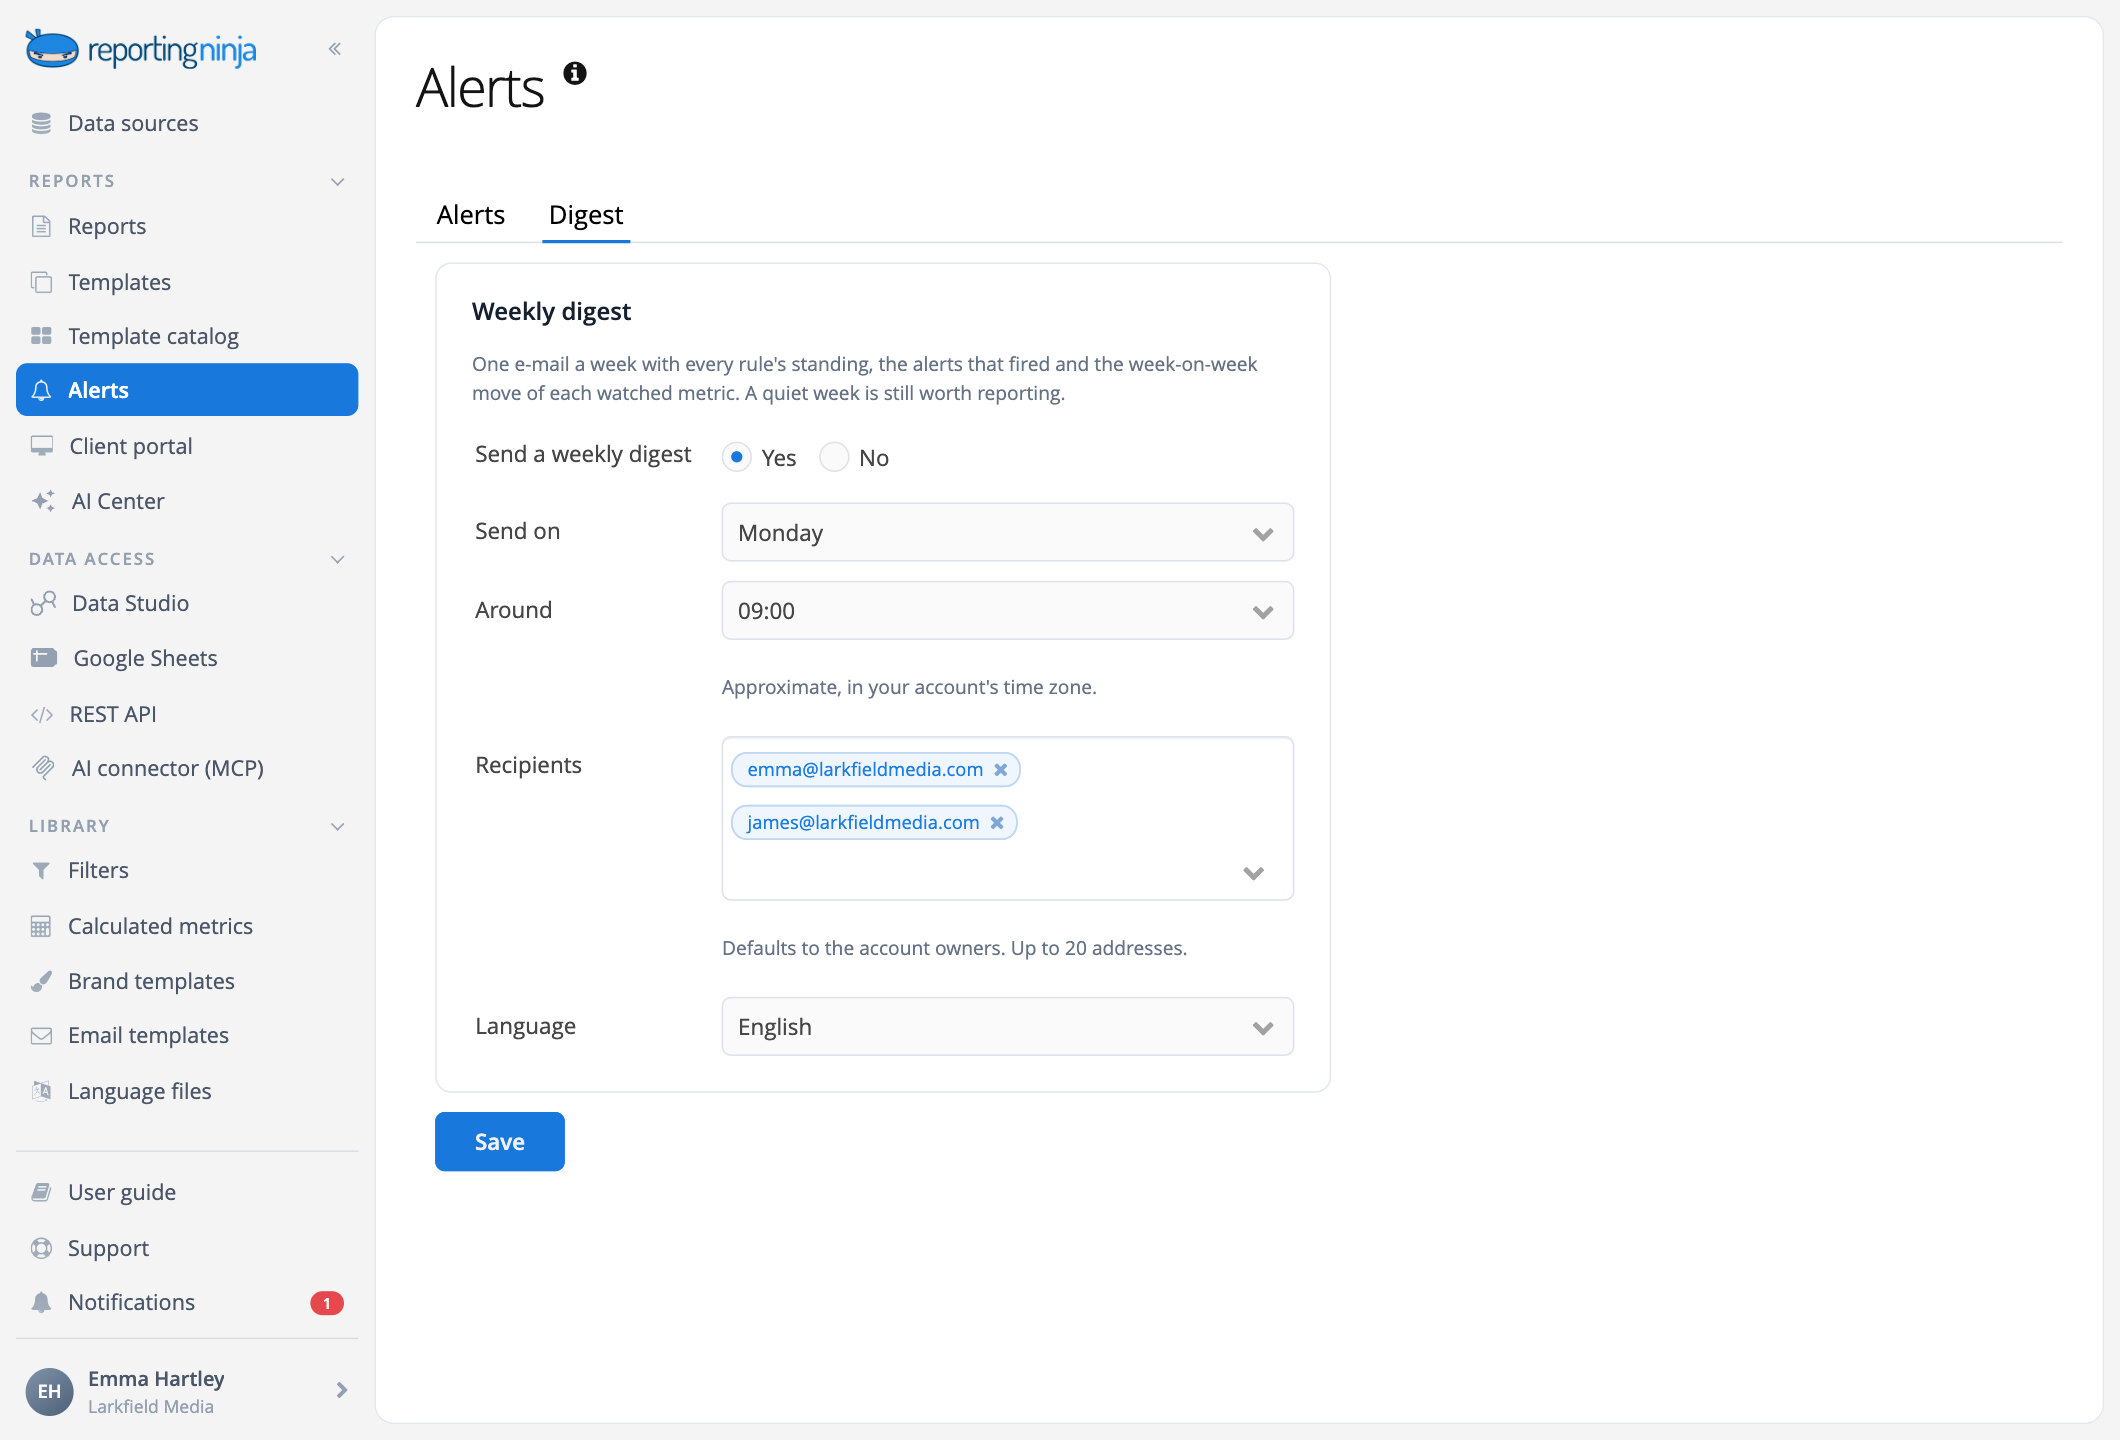Viewport: 2120px width, 1440px height.
Task: Collapse the LIBRARY sidebar section
Action: click(x=337, y=826)
